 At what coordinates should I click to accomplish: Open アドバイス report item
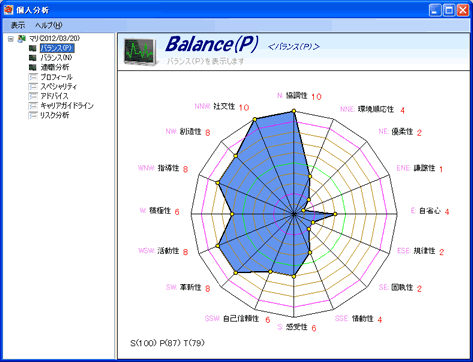click(54, 96)
